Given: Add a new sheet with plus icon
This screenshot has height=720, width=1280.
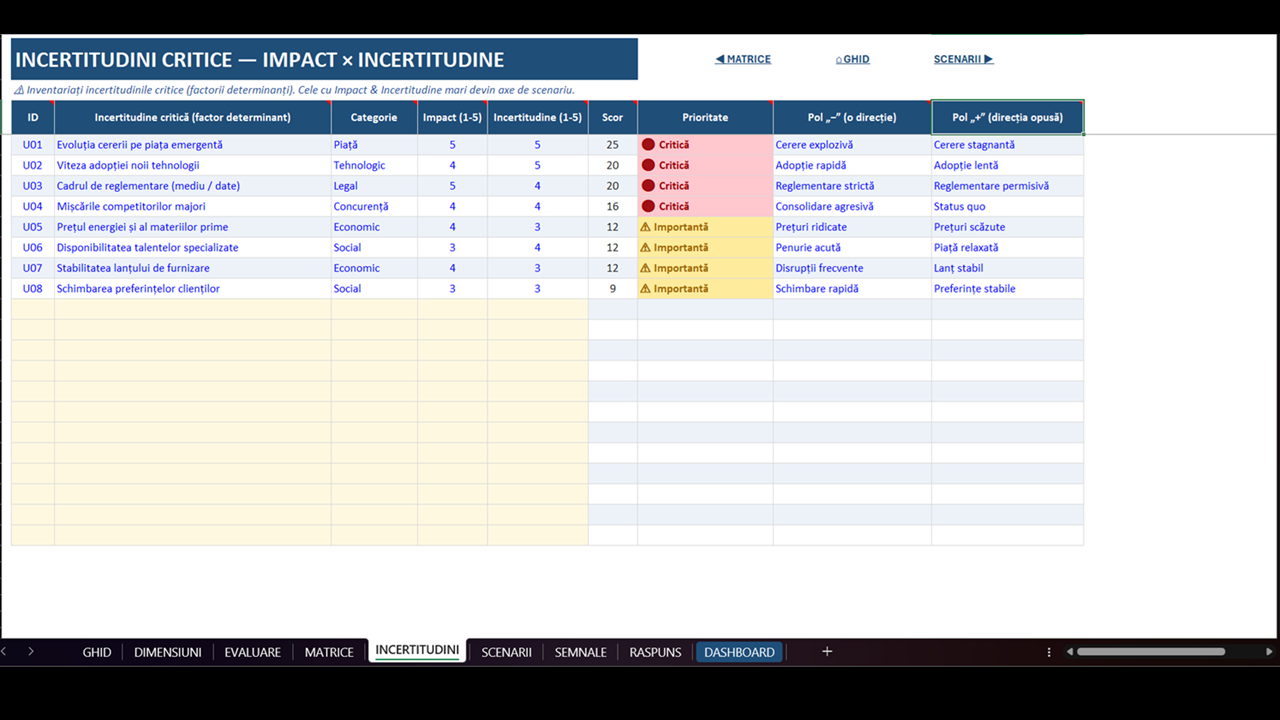Looking at the screenshot, I should tap(827, 652).
